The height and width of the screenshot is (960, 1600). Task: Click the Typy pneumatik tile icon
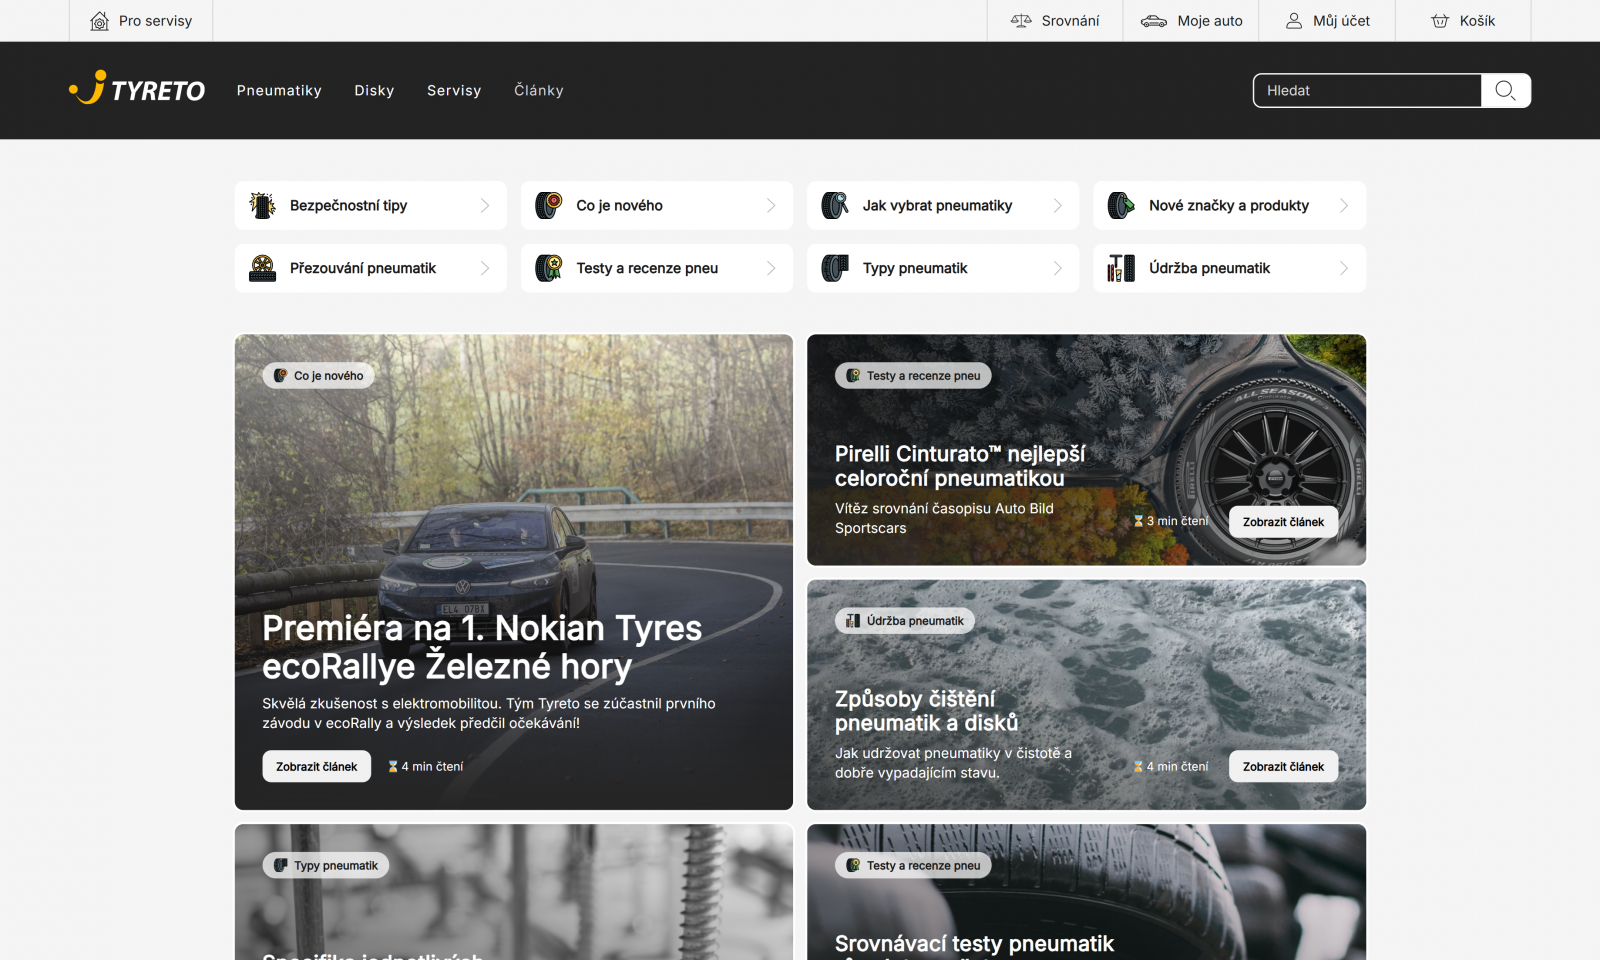click(835, 268)
